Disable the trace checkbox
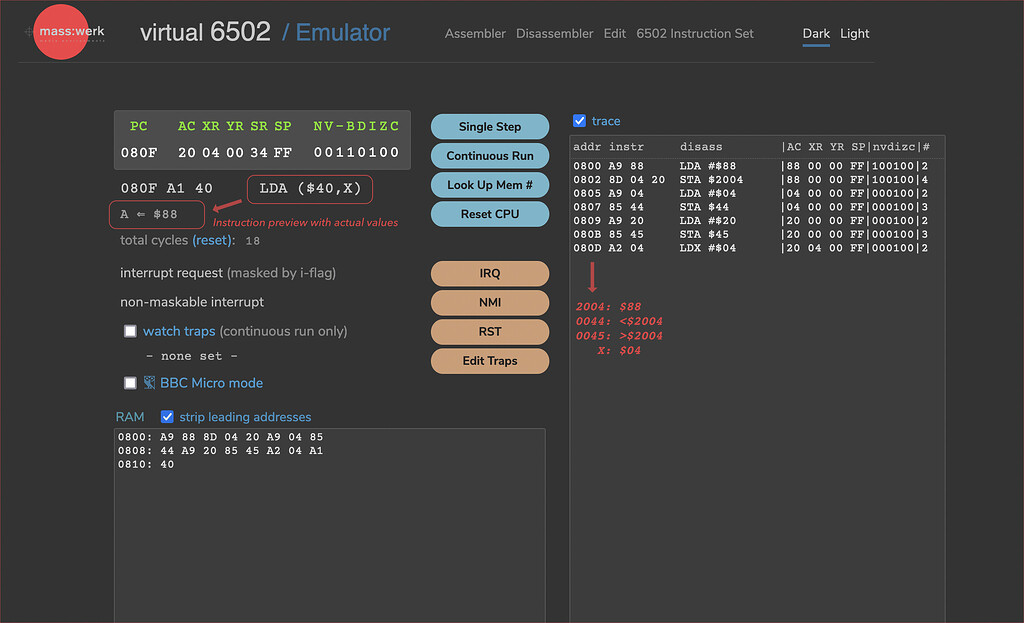The width and height of the screenshot is (1024, 623). 579,120
